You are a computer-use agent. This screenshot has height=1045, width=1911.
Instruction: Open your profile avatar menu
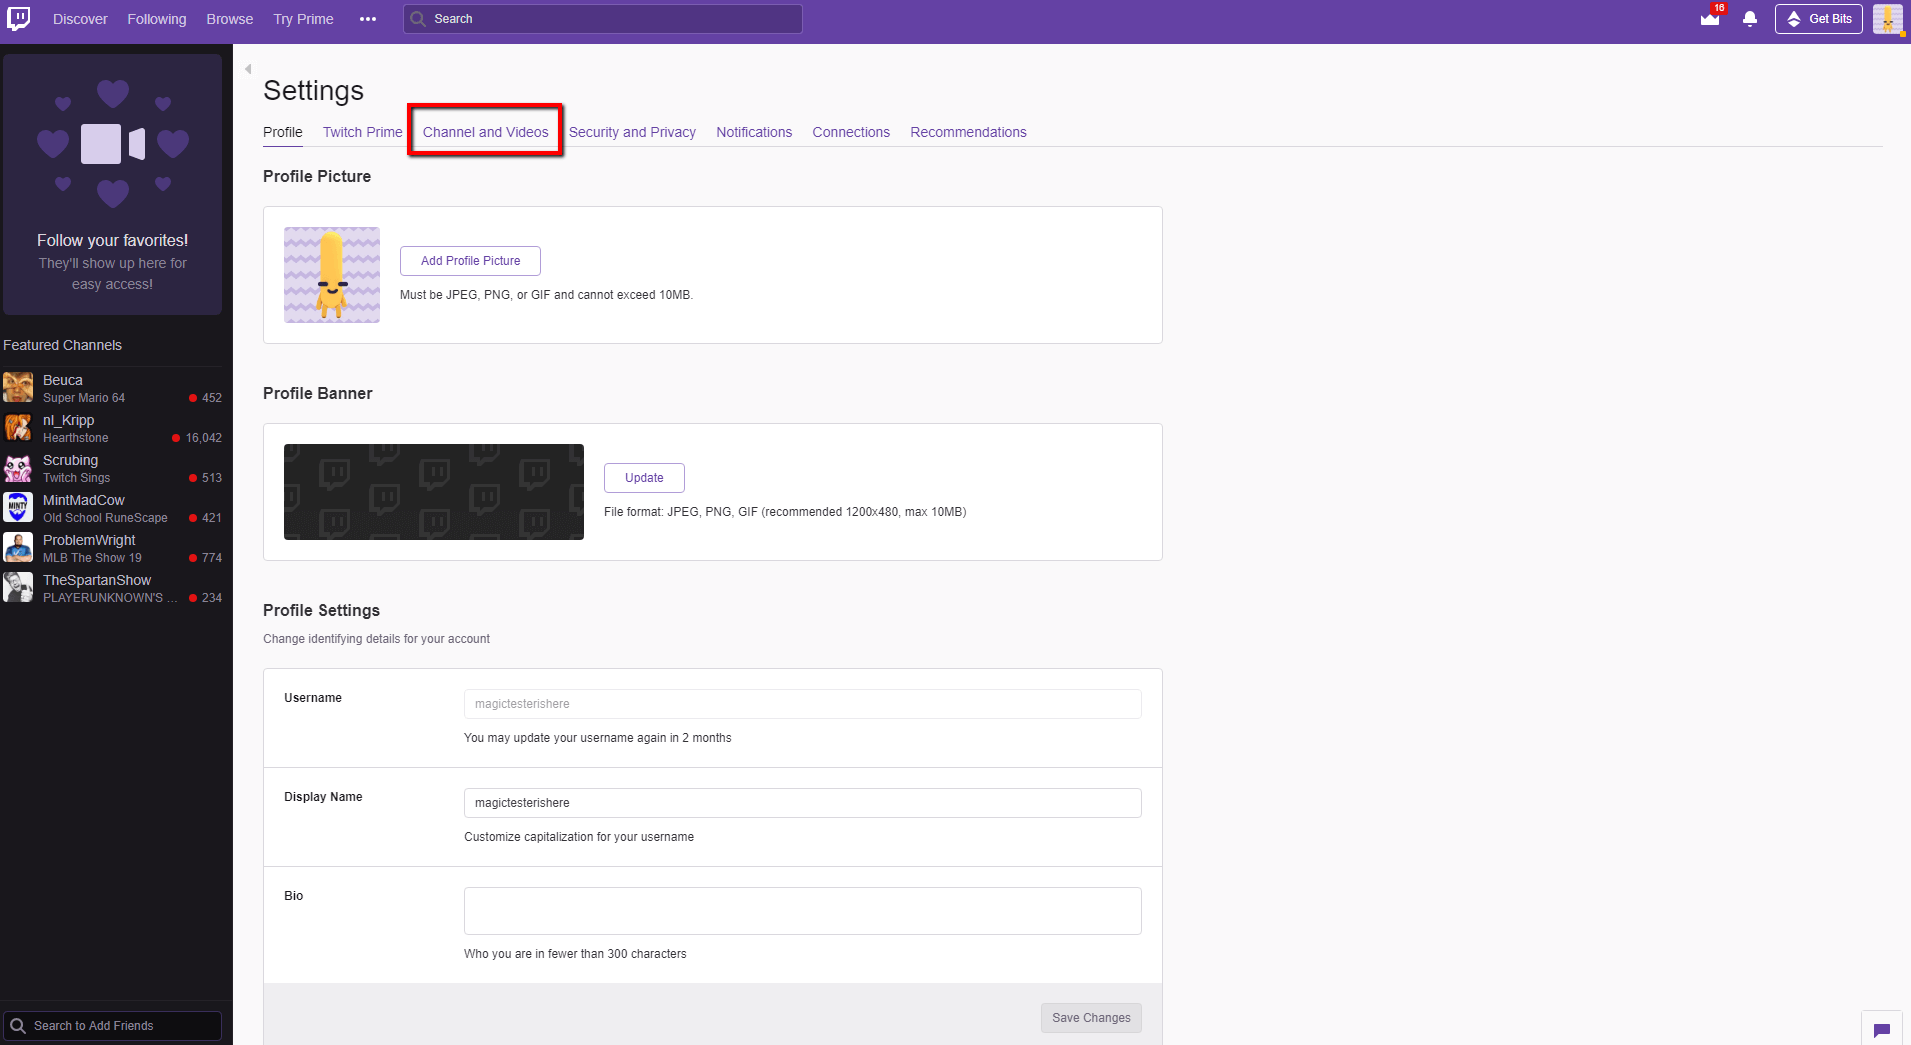pos(1887,19)
